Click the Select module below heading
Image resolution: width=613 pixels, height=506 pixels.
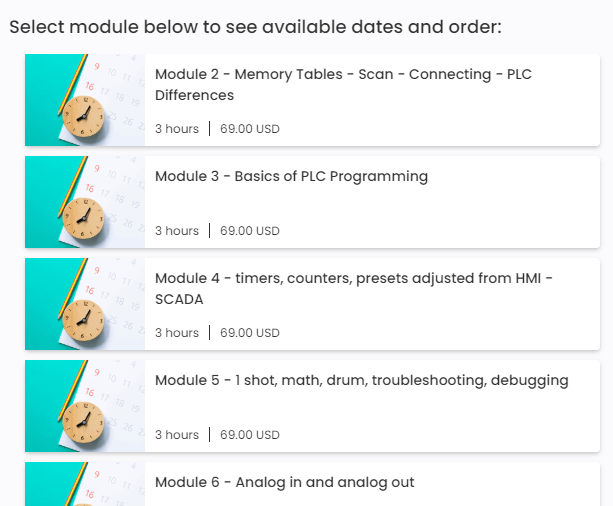(255, 27)
